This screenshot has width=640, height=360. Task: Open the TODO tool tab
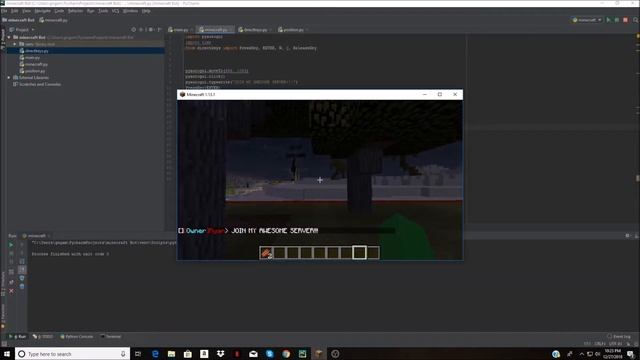(43, 337)
